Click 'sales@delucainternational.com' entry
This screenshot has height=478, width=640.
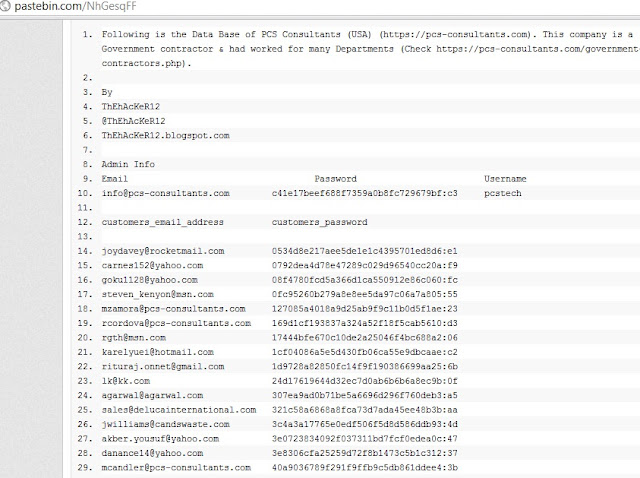click(x=179, y=410)
